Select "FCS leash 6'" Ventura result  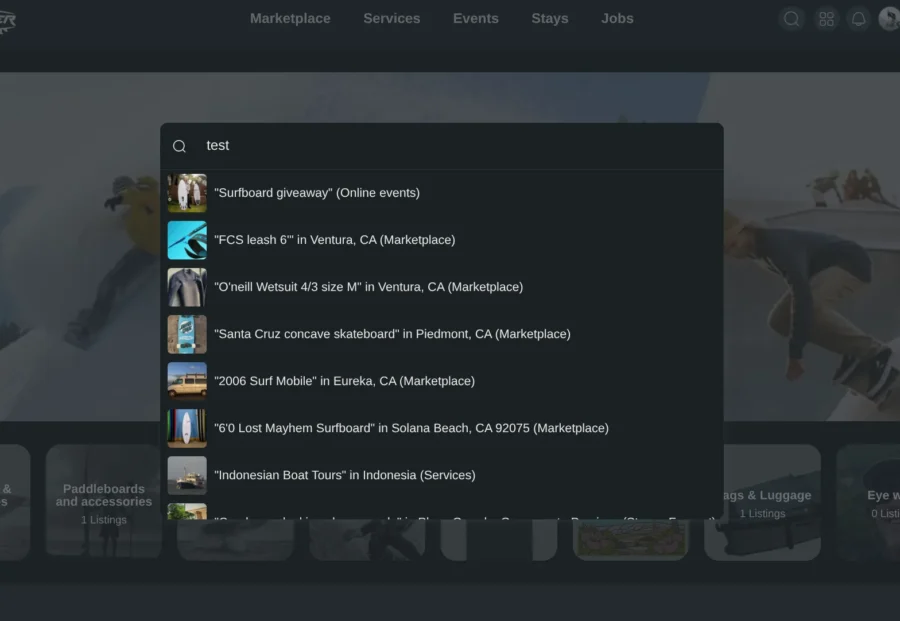(x=442, y=240)
